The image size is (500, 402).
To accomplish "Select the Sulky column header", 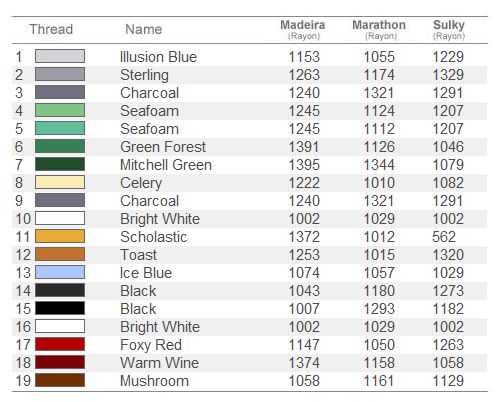I will pyautogui.click(x=449, y=29).
